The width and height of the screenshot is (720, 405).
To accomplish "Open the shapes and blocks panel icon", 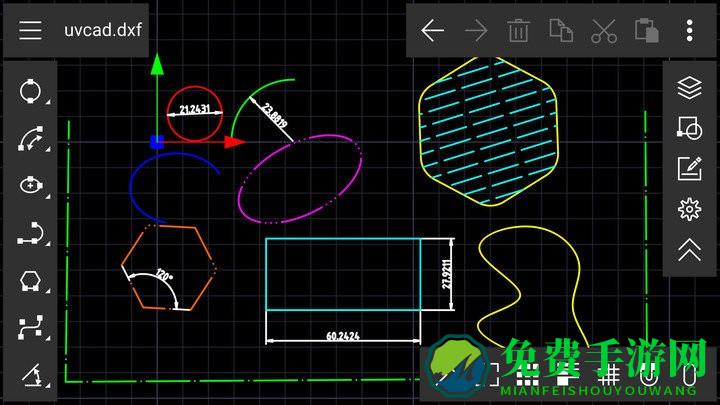I will tap(690, 128).
